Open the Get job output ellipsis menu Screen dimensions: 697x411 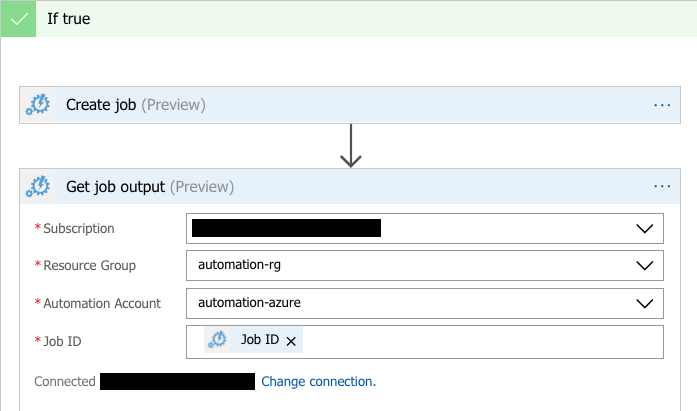point(662,186)
